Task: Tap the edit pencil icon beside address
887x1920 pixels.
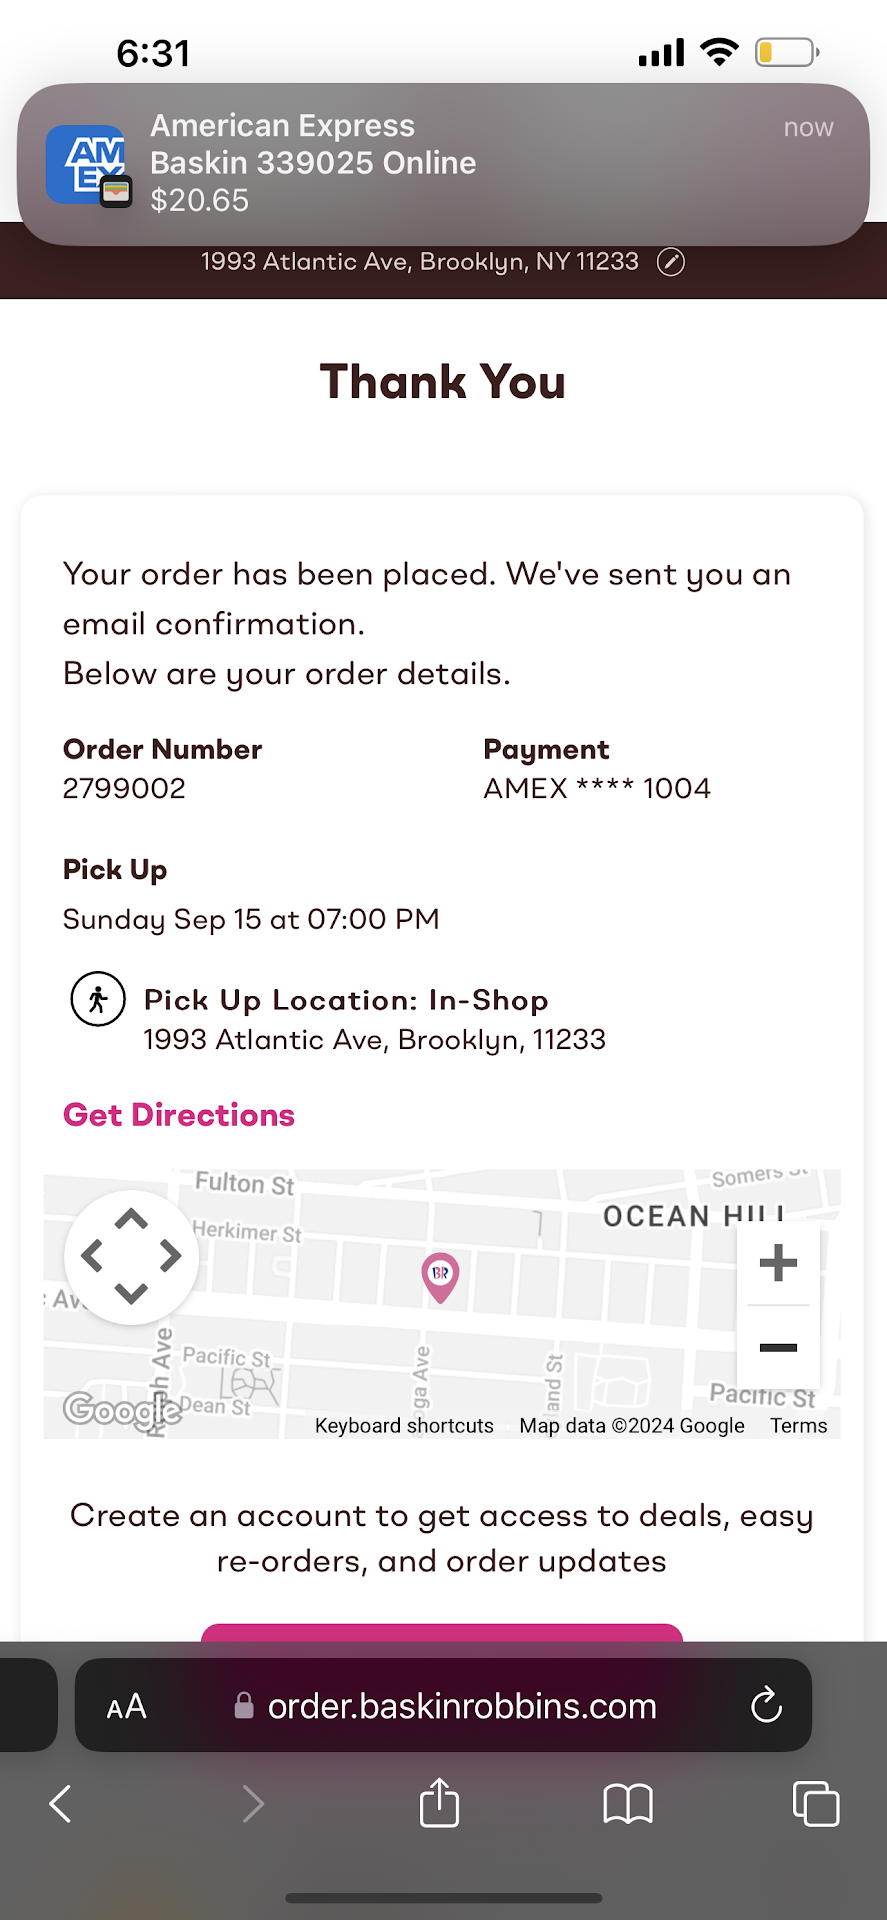Action: pos(670,262)
